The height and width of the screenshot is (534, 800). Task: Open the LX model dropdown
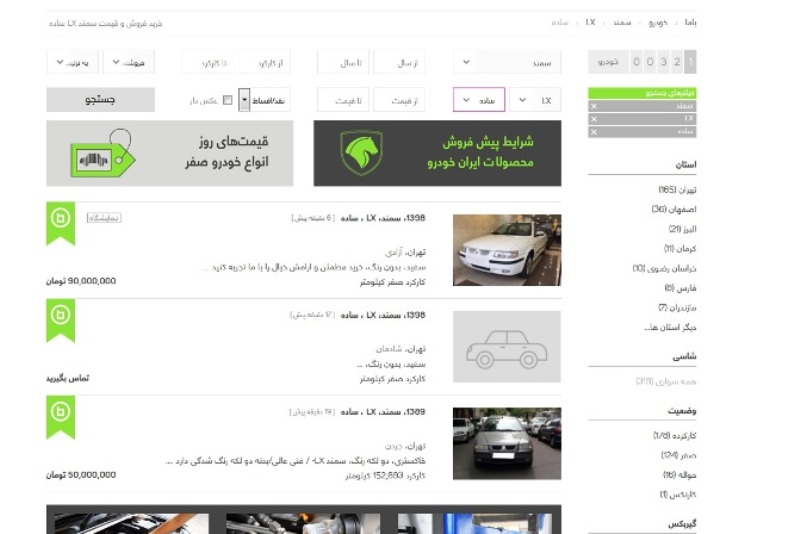point(535,100)
